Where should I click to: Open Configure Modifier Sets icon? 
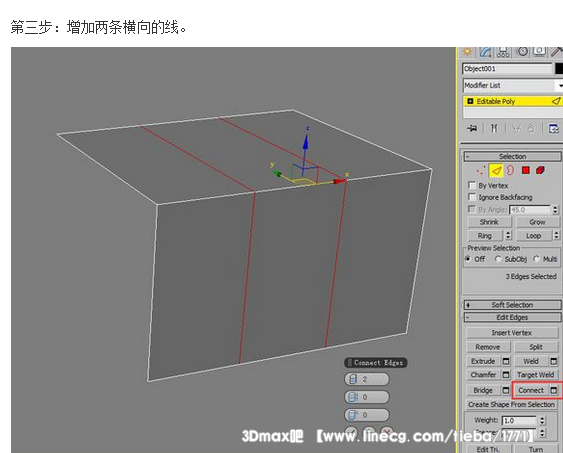(554, 128)
